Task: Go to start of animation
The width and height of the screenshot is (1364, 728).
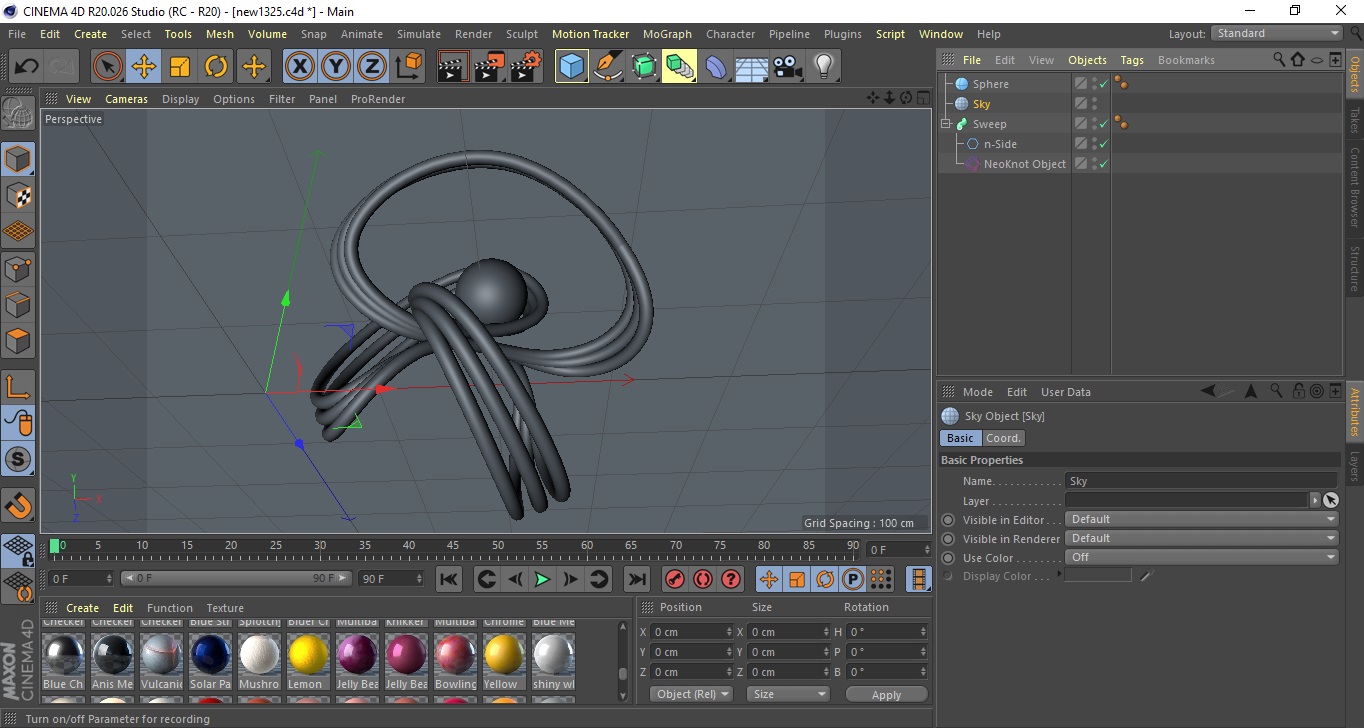Action: click(449, 579)
